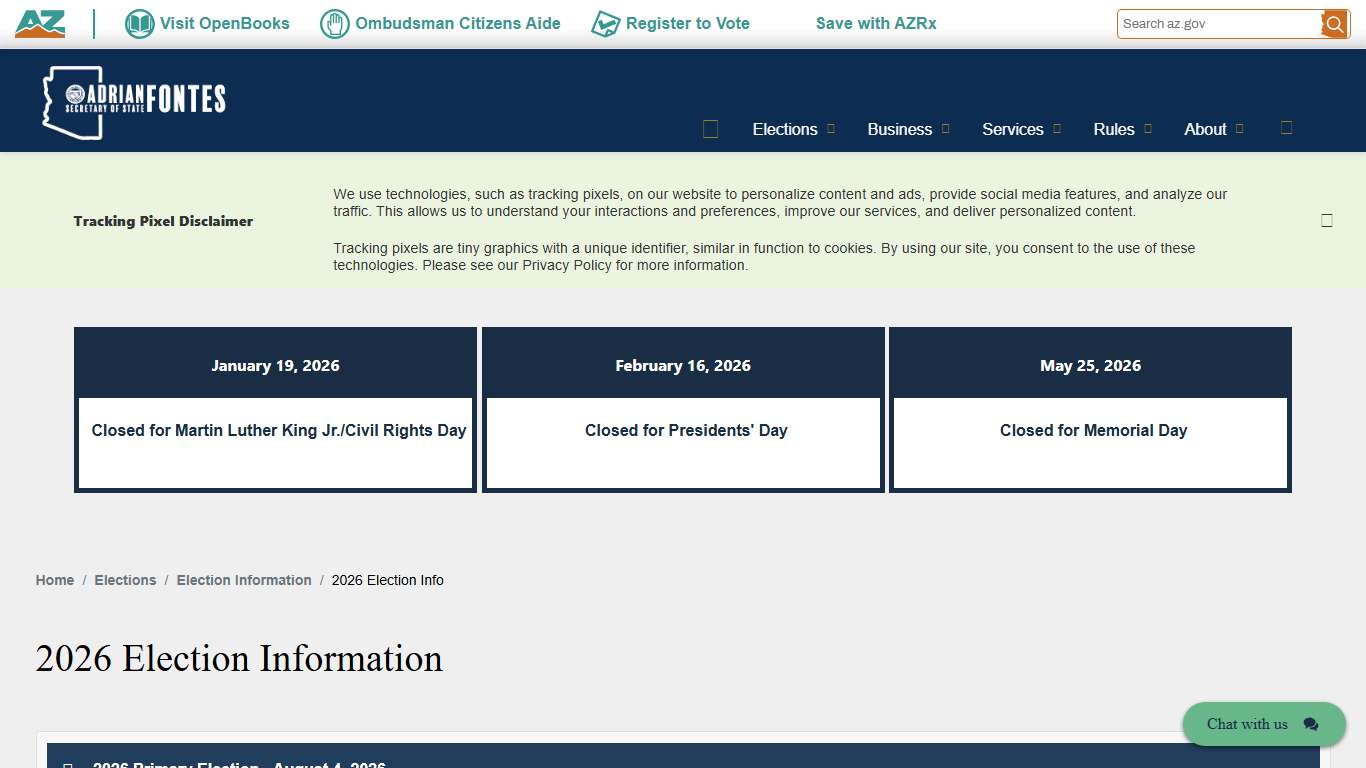Select the Register to Vote envelope icon
Image resolution: width=1366 pixels, height=768 pixels.
click(x=606, y=23)
